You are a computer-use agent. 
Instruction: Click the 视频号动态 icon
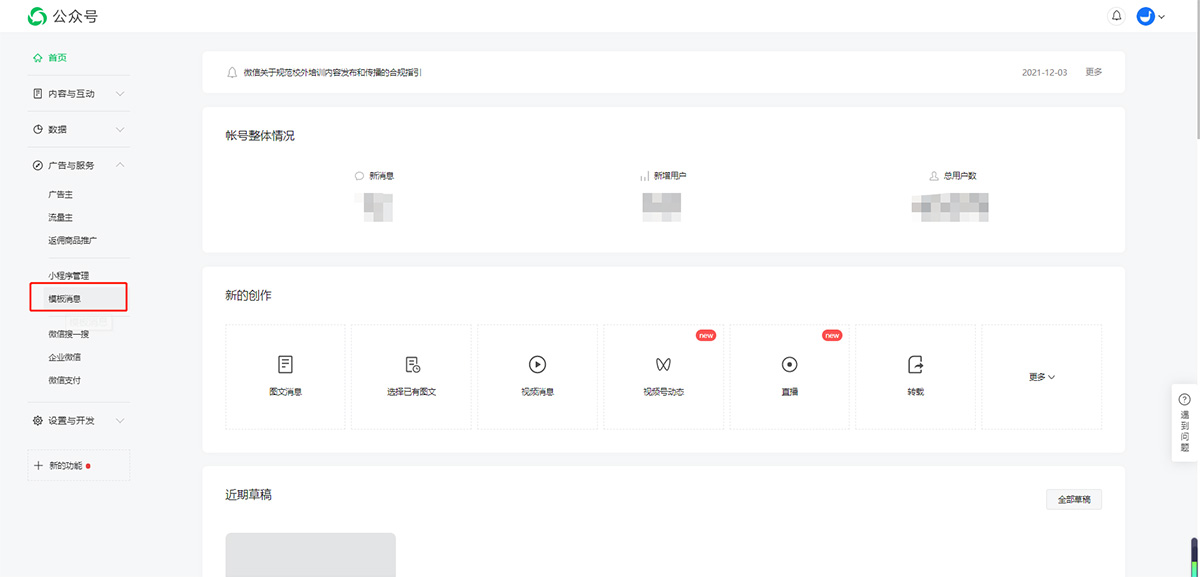coord(663,365)
